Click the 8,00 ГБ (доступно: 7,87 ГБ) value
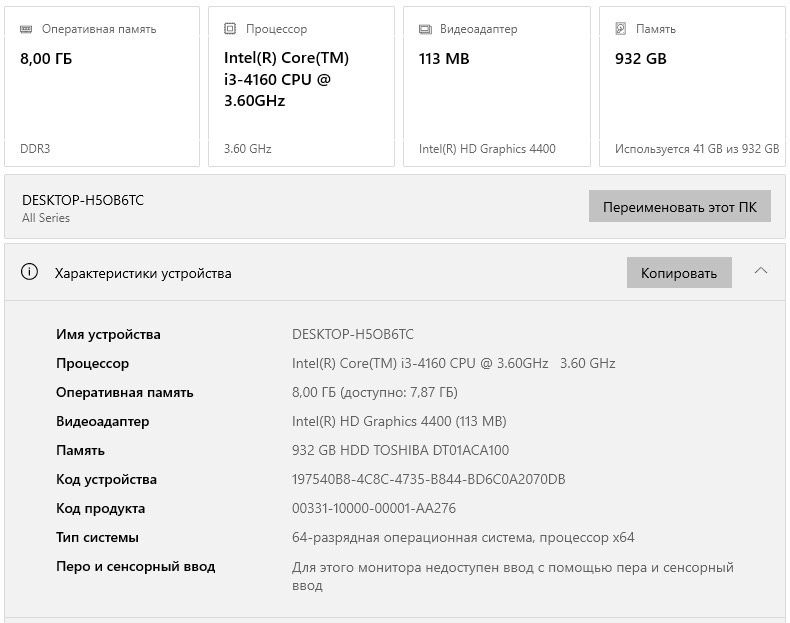The image size is (790, 623). pos(375,392)
